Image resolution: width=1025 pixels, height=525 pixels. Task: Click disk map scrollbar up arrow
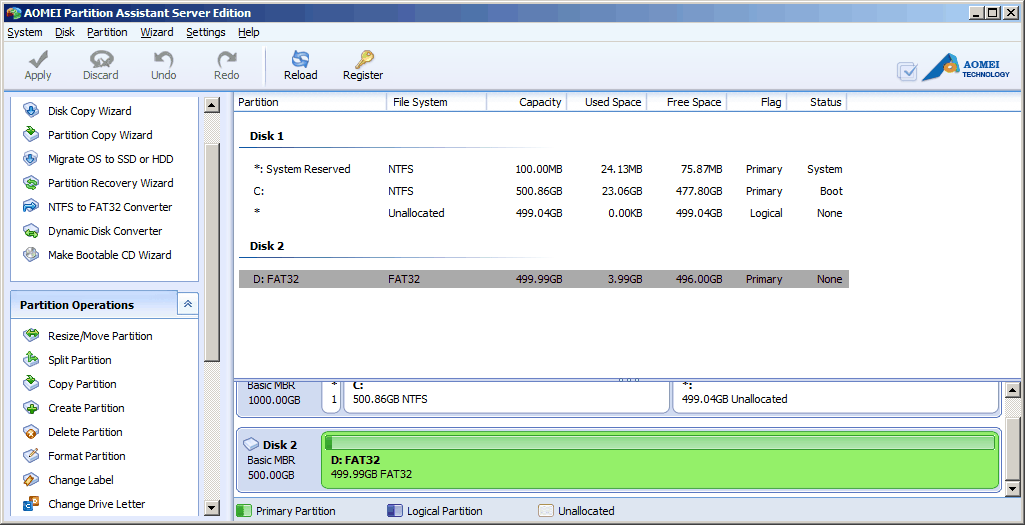click(1013, 390)
